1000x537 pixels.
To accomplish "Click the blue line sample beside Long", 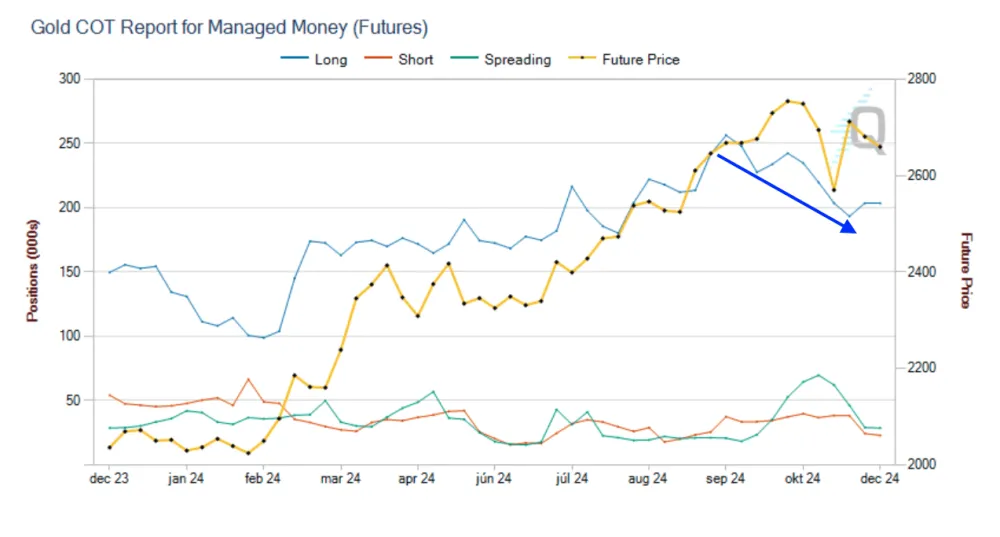I will (x=294, y=60).
